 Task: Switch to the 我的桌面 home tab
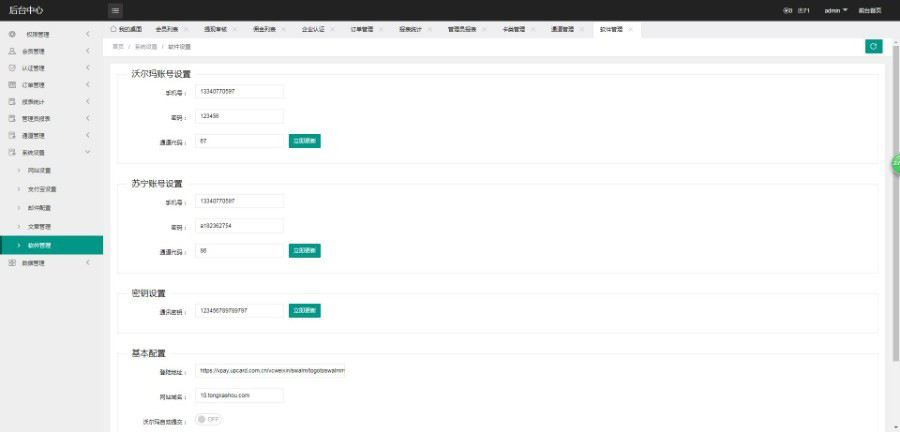click(126, 29)
